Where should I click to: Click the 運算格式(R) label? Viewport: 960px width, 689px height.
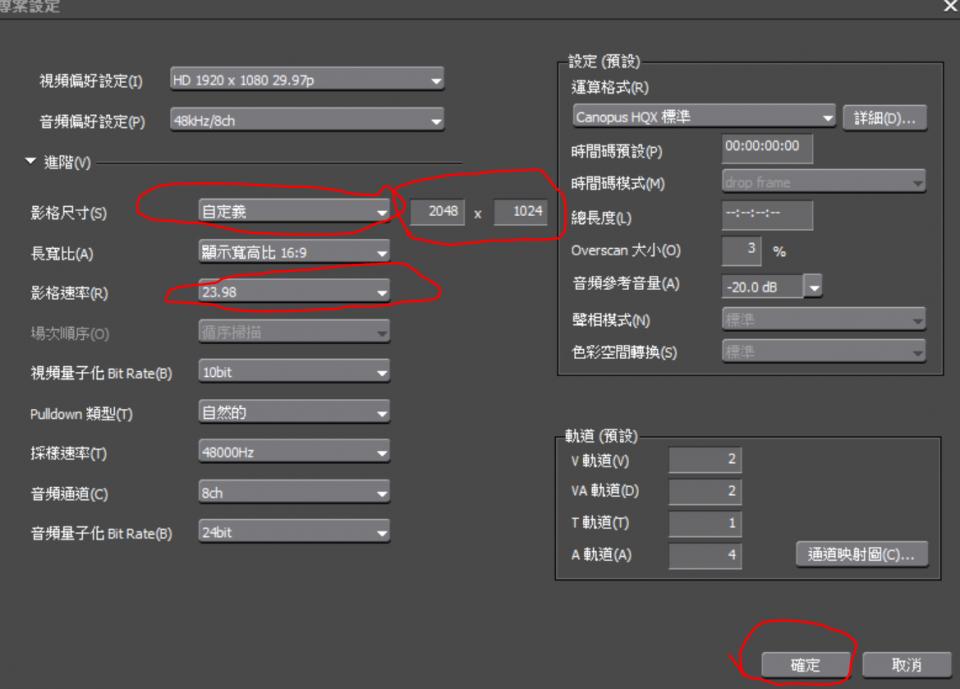[610, 88]
